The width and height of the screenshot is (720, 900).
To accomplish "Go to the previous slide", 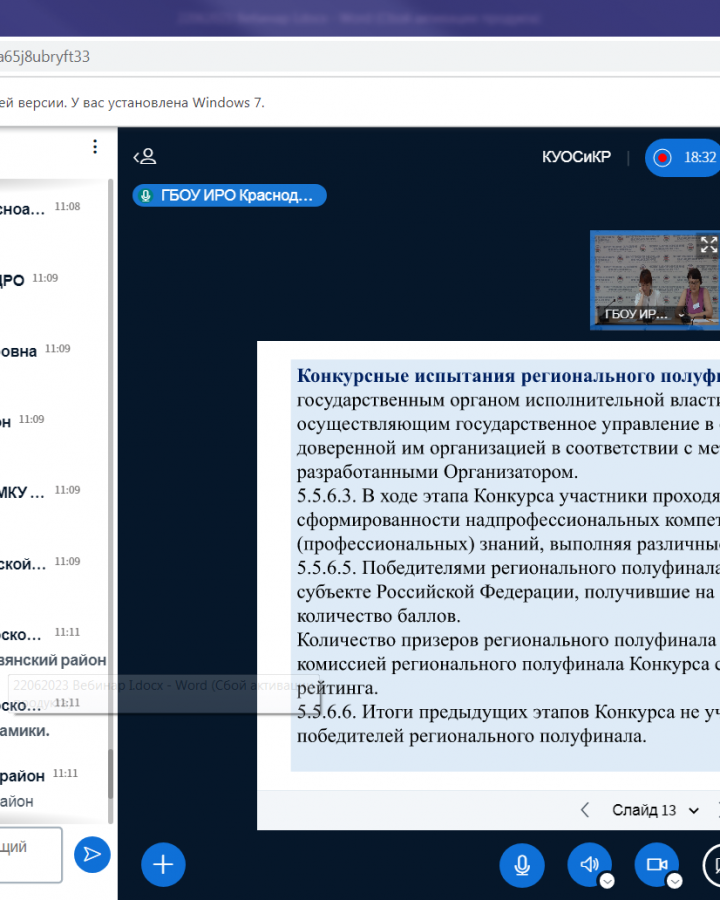I will pyautogui.click(x=585, y=810).
